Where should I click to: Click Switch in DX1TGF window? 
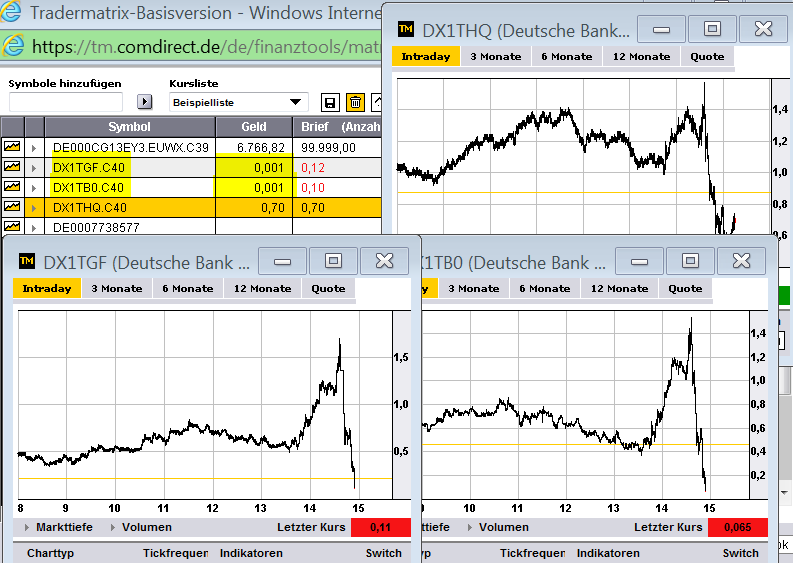pos(384,553)
